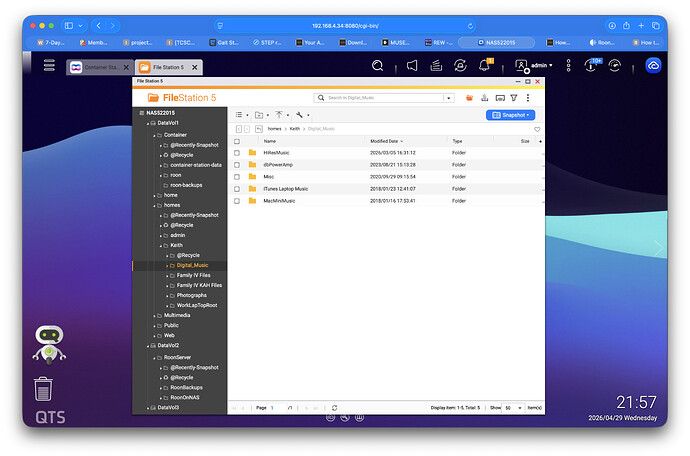
Task: Open the create folder dropdown
Action: click(261, 115)
